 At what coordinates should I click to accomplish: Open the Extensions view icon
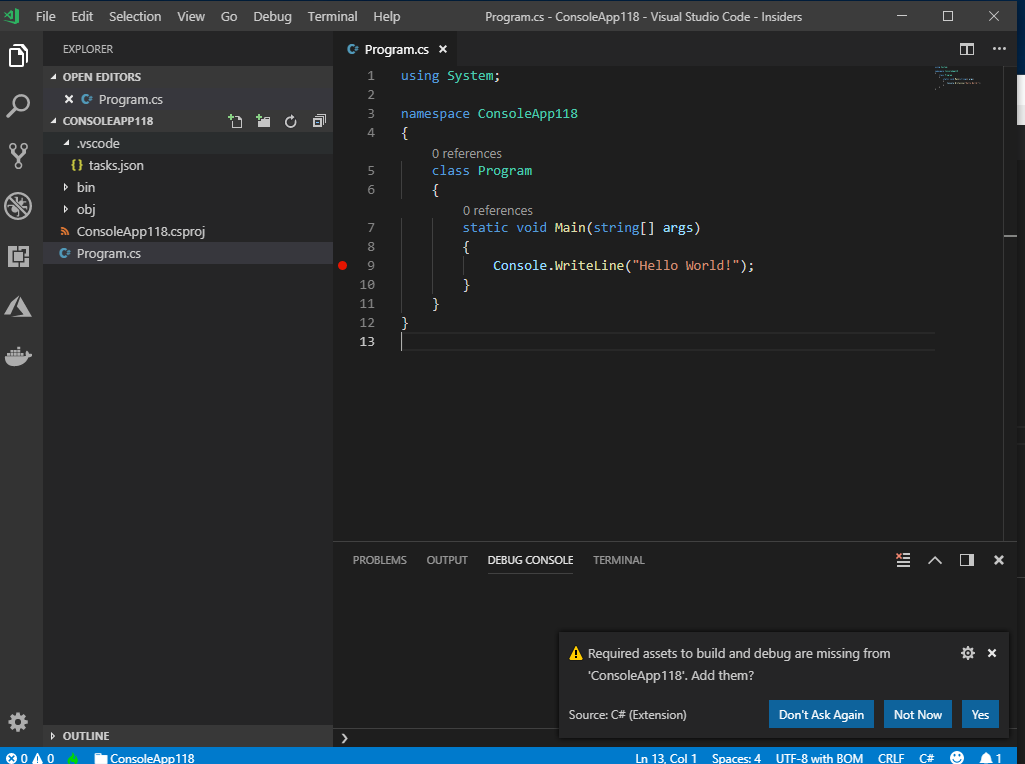point(20,256)
